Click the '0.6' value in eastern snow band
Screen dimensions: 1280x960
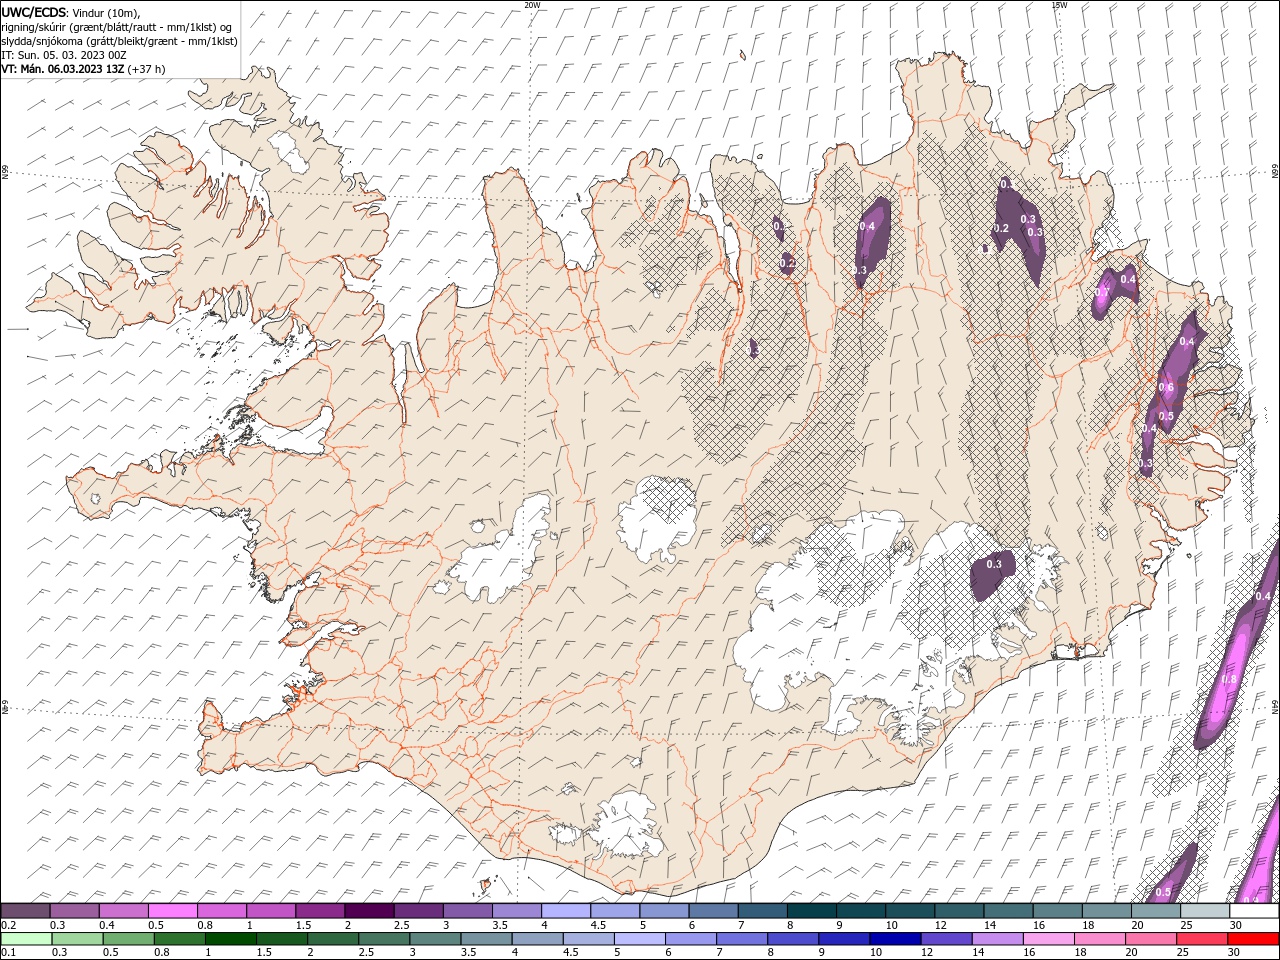1166,388
